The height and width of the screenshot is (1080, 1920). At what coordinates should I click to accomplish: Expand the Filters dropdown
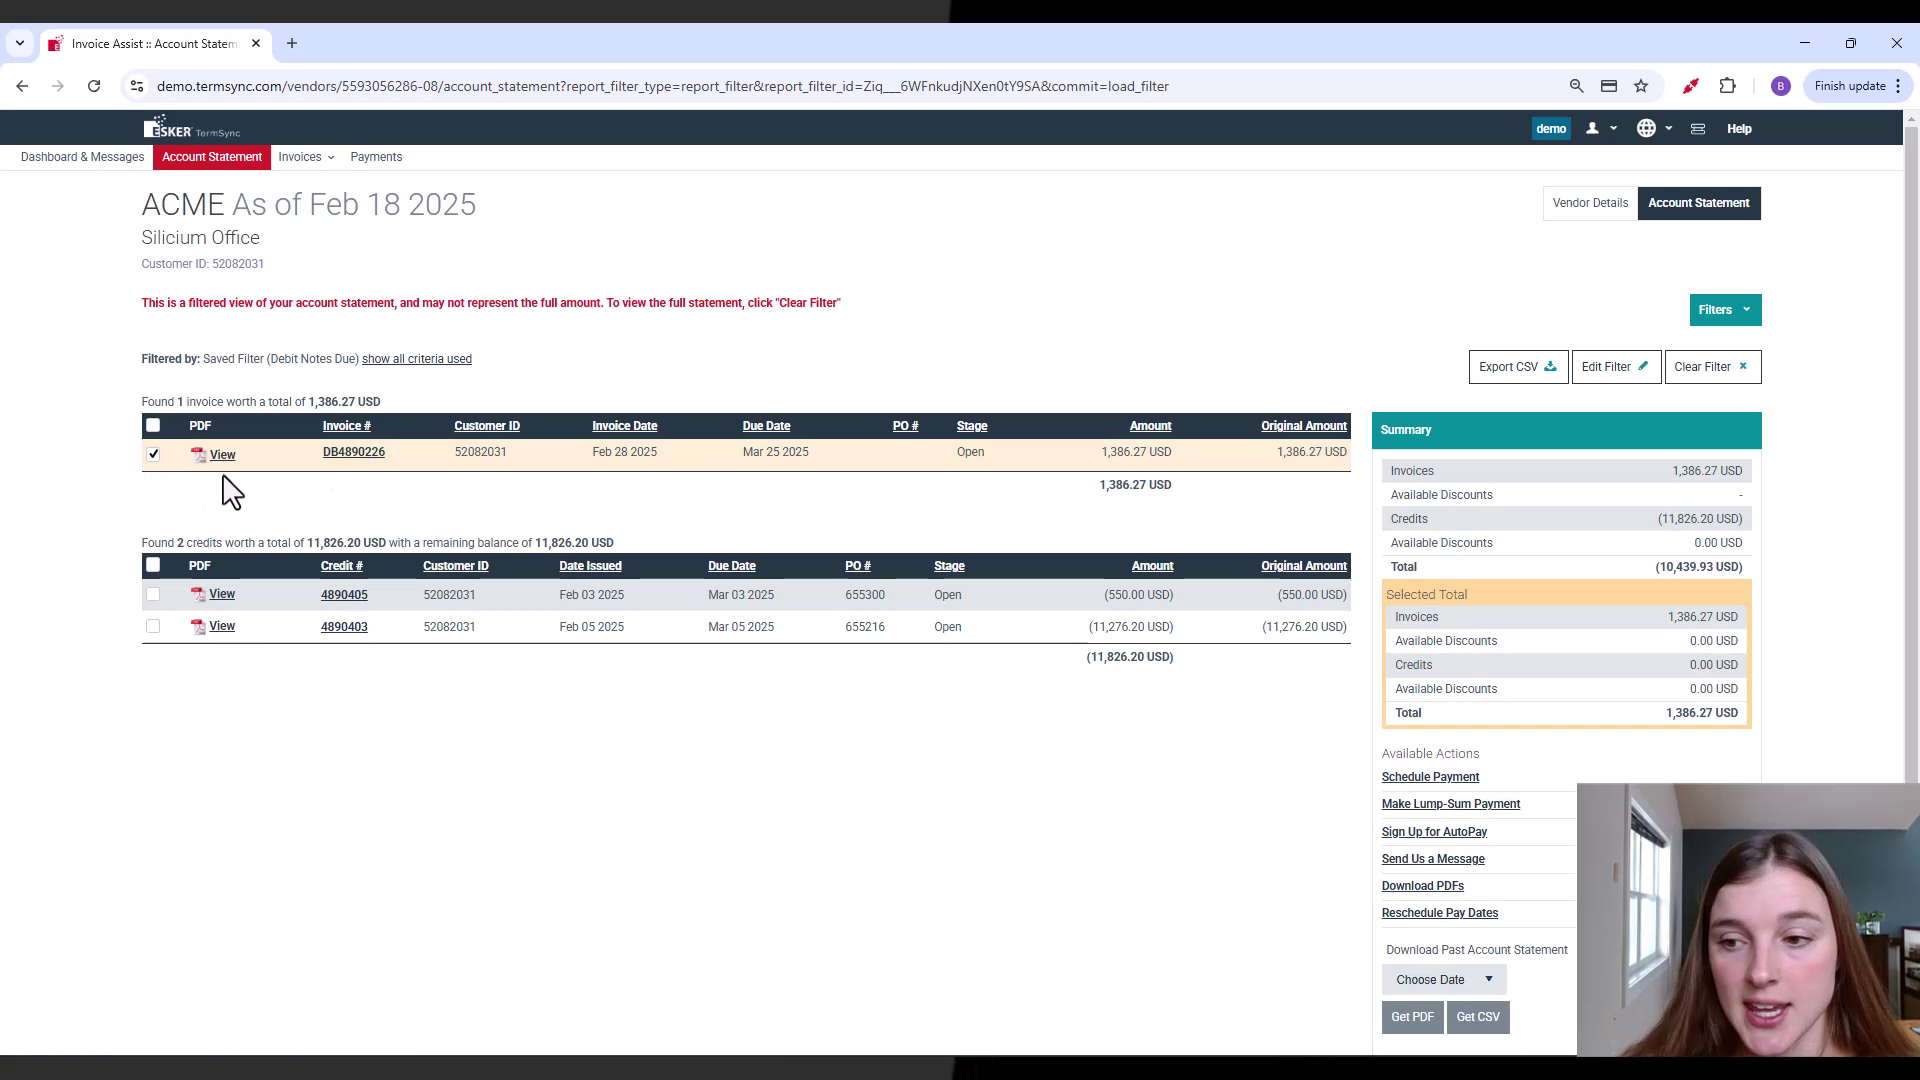pos(1724,309)
